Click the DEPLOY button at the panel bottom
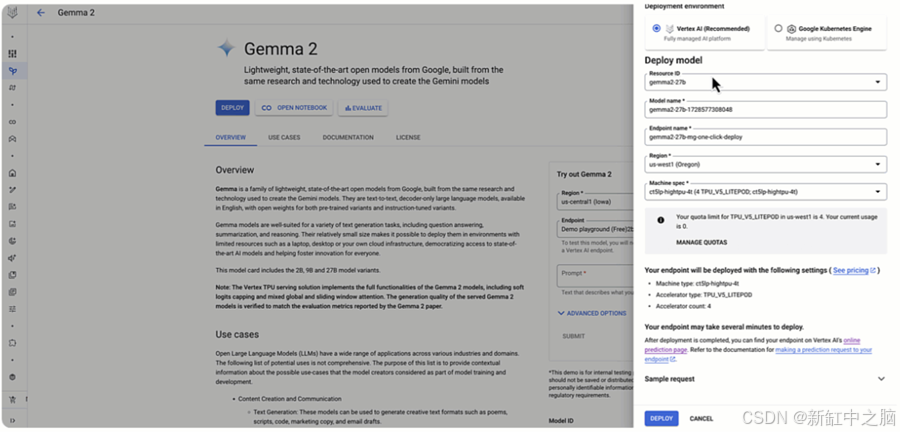 tap(661, 419)
